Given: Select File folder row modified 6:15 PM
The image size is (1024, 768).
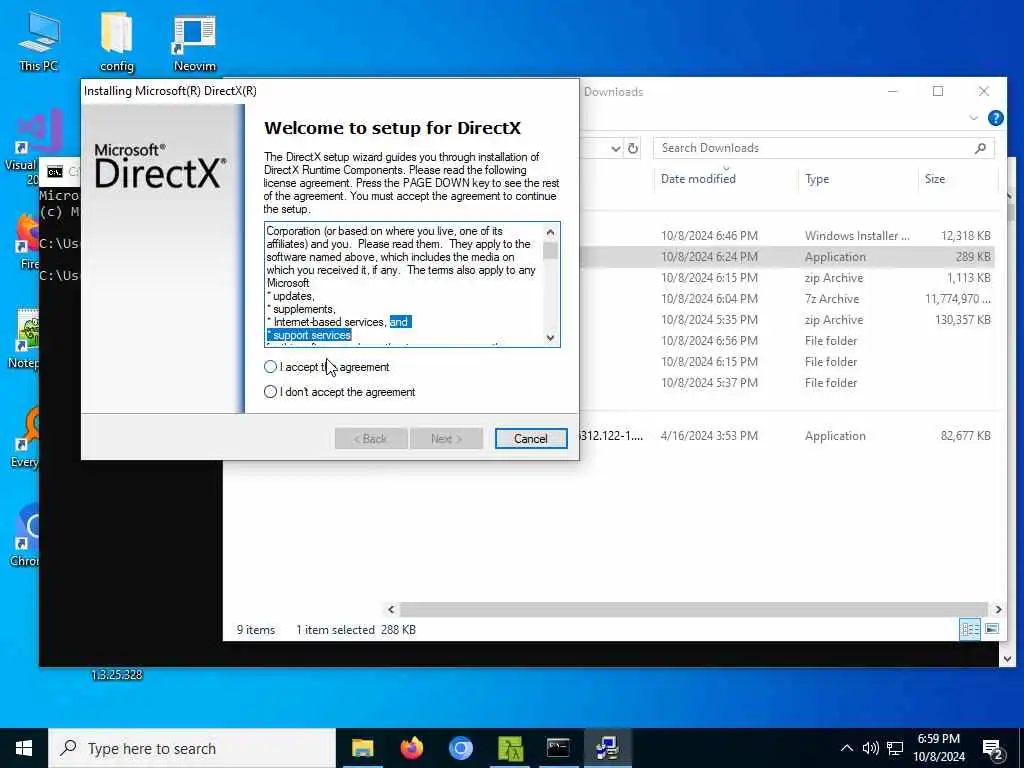Looking at the screenshot, I should (x=787, y=362).
